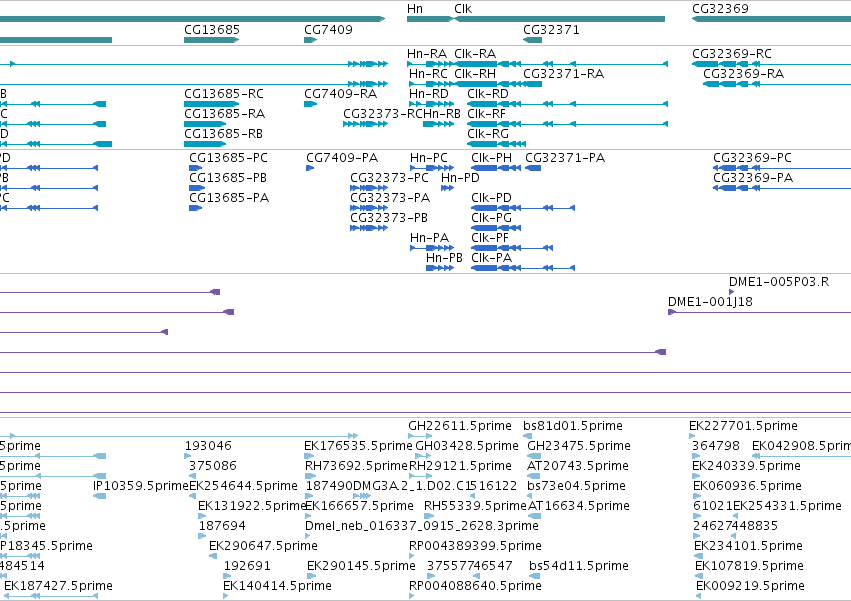851x601 pixels.
Task: Click EST label GH22611.5prime
Action: click(x=460, y=426)
